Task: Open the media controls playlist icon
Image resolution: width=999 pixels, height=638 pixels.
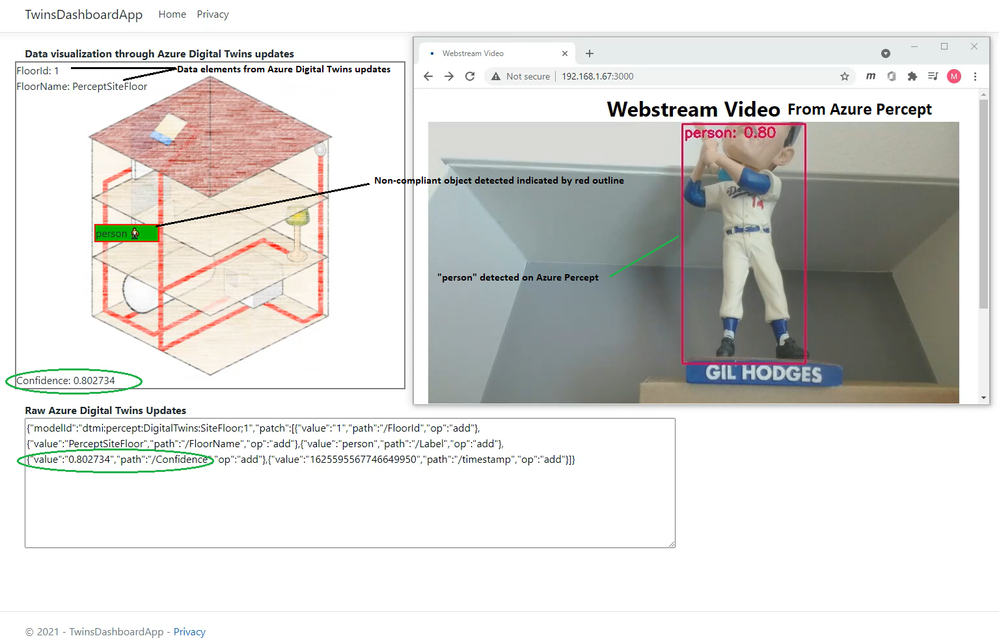Action: click(x=933, y=76)
